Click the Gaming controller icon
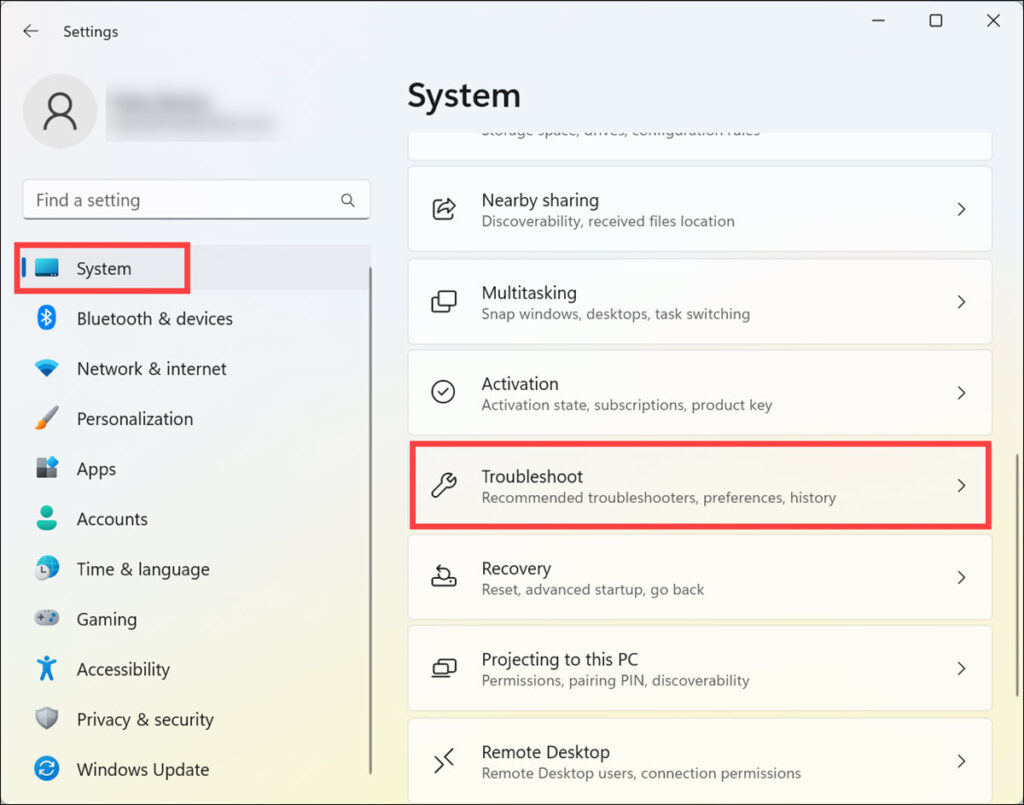Image resolution: width=1024 pixels, height=805 pixels. tap(48, 619)
